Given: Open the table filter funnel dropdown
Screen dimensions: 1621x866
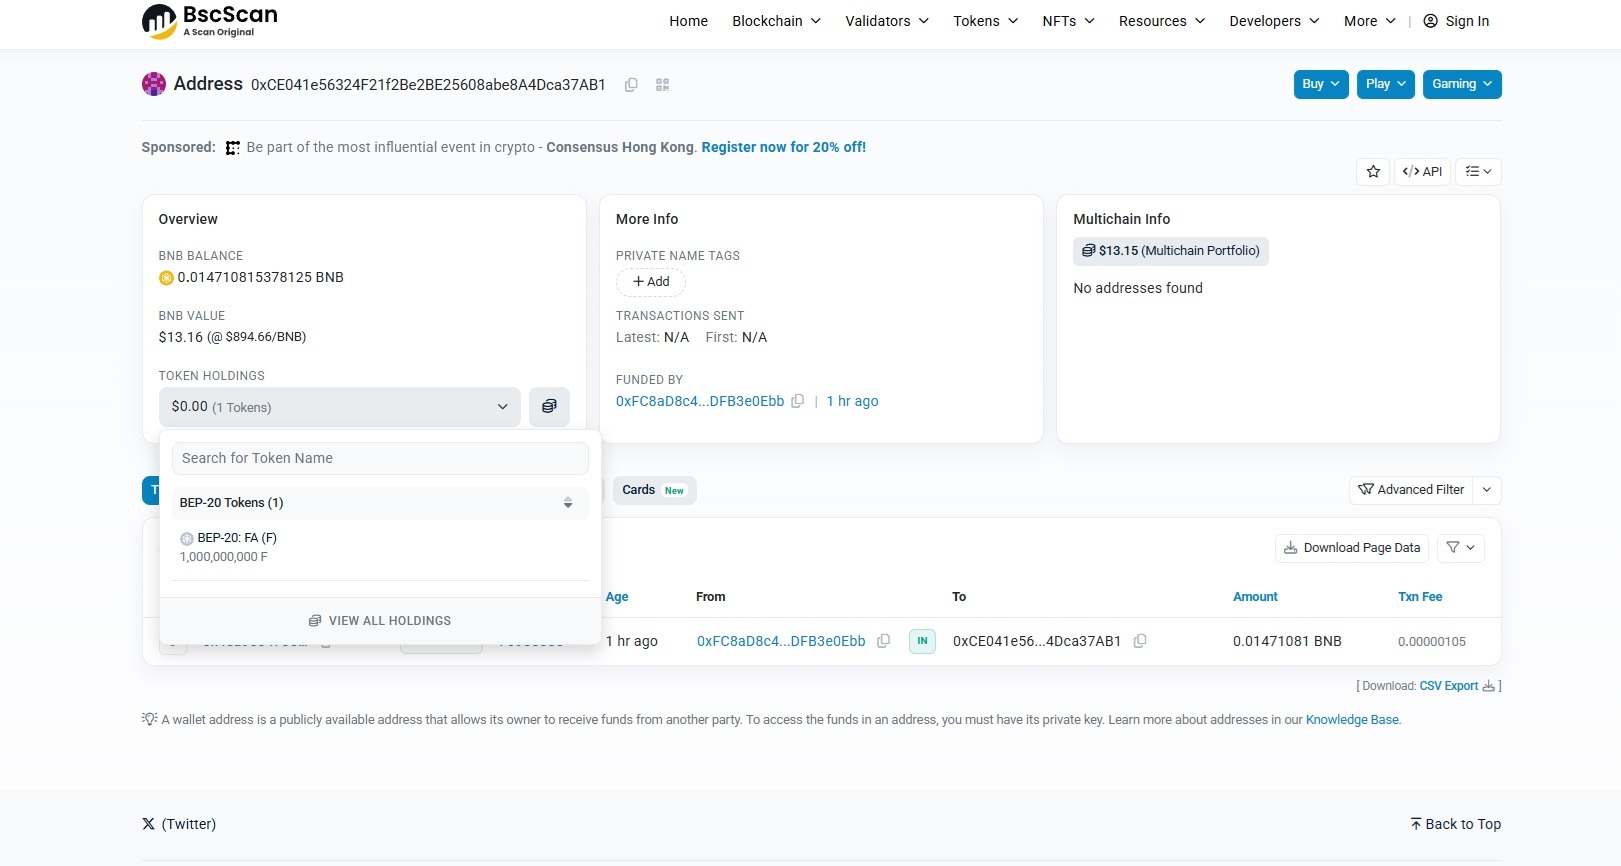Looking at the screenshot, I should 1461,548.
